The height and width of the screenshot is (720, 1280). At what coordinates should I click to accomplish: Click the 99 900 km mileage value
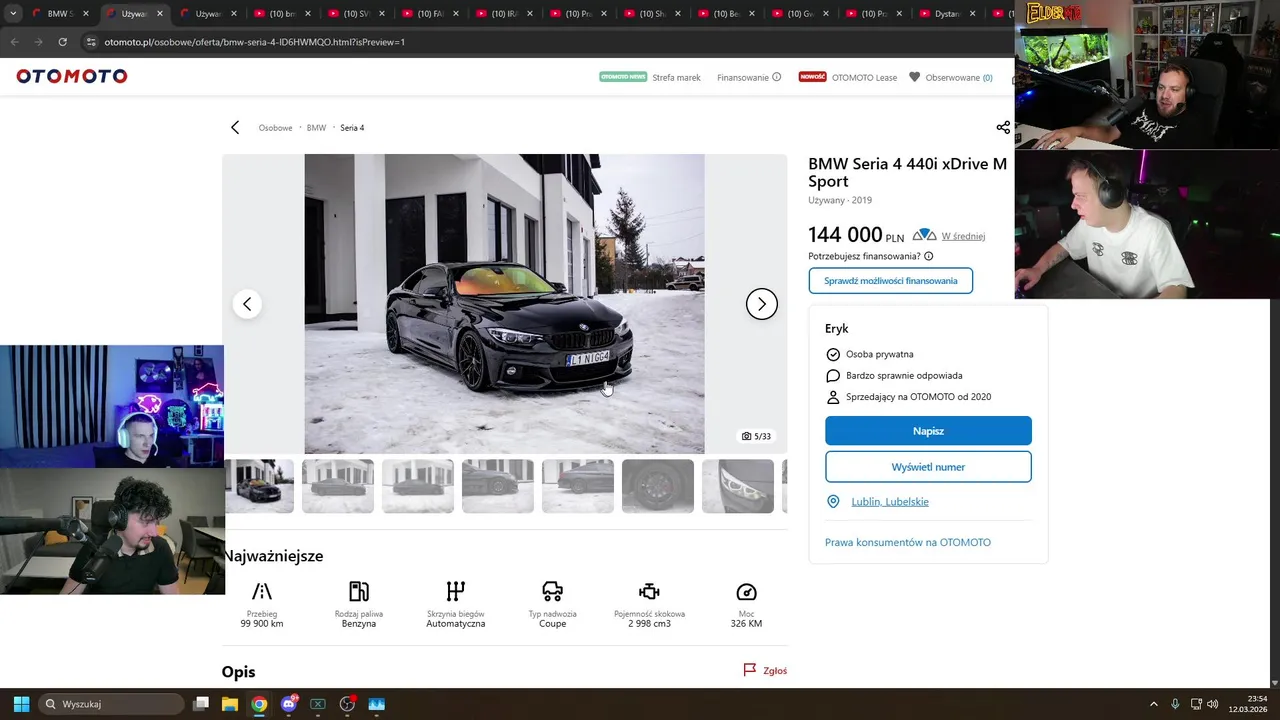(262, 624)
